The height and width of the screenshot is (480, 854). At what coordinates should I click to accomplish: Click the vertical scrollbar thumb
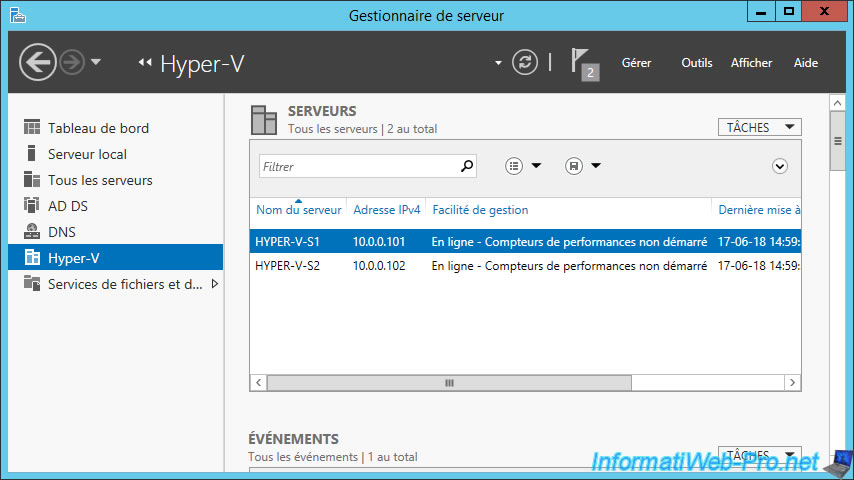pos(837,141)
